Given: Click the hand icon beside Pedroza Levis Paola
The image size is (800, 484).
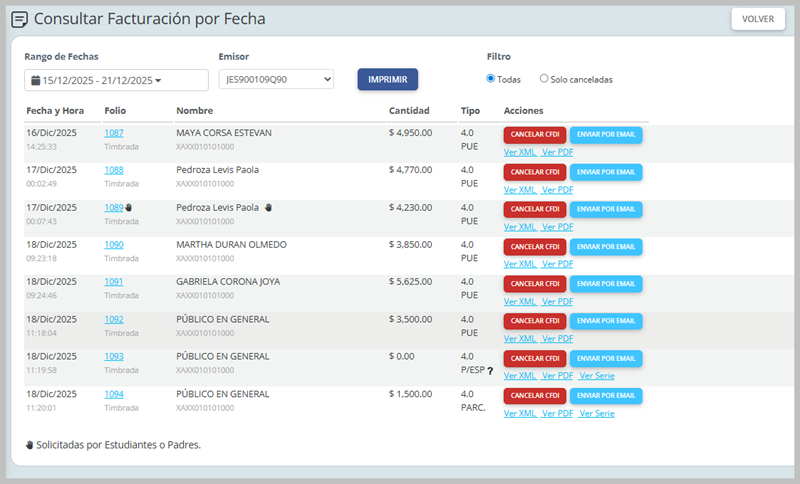Looking at the screenshot, I should click(268, 208).
